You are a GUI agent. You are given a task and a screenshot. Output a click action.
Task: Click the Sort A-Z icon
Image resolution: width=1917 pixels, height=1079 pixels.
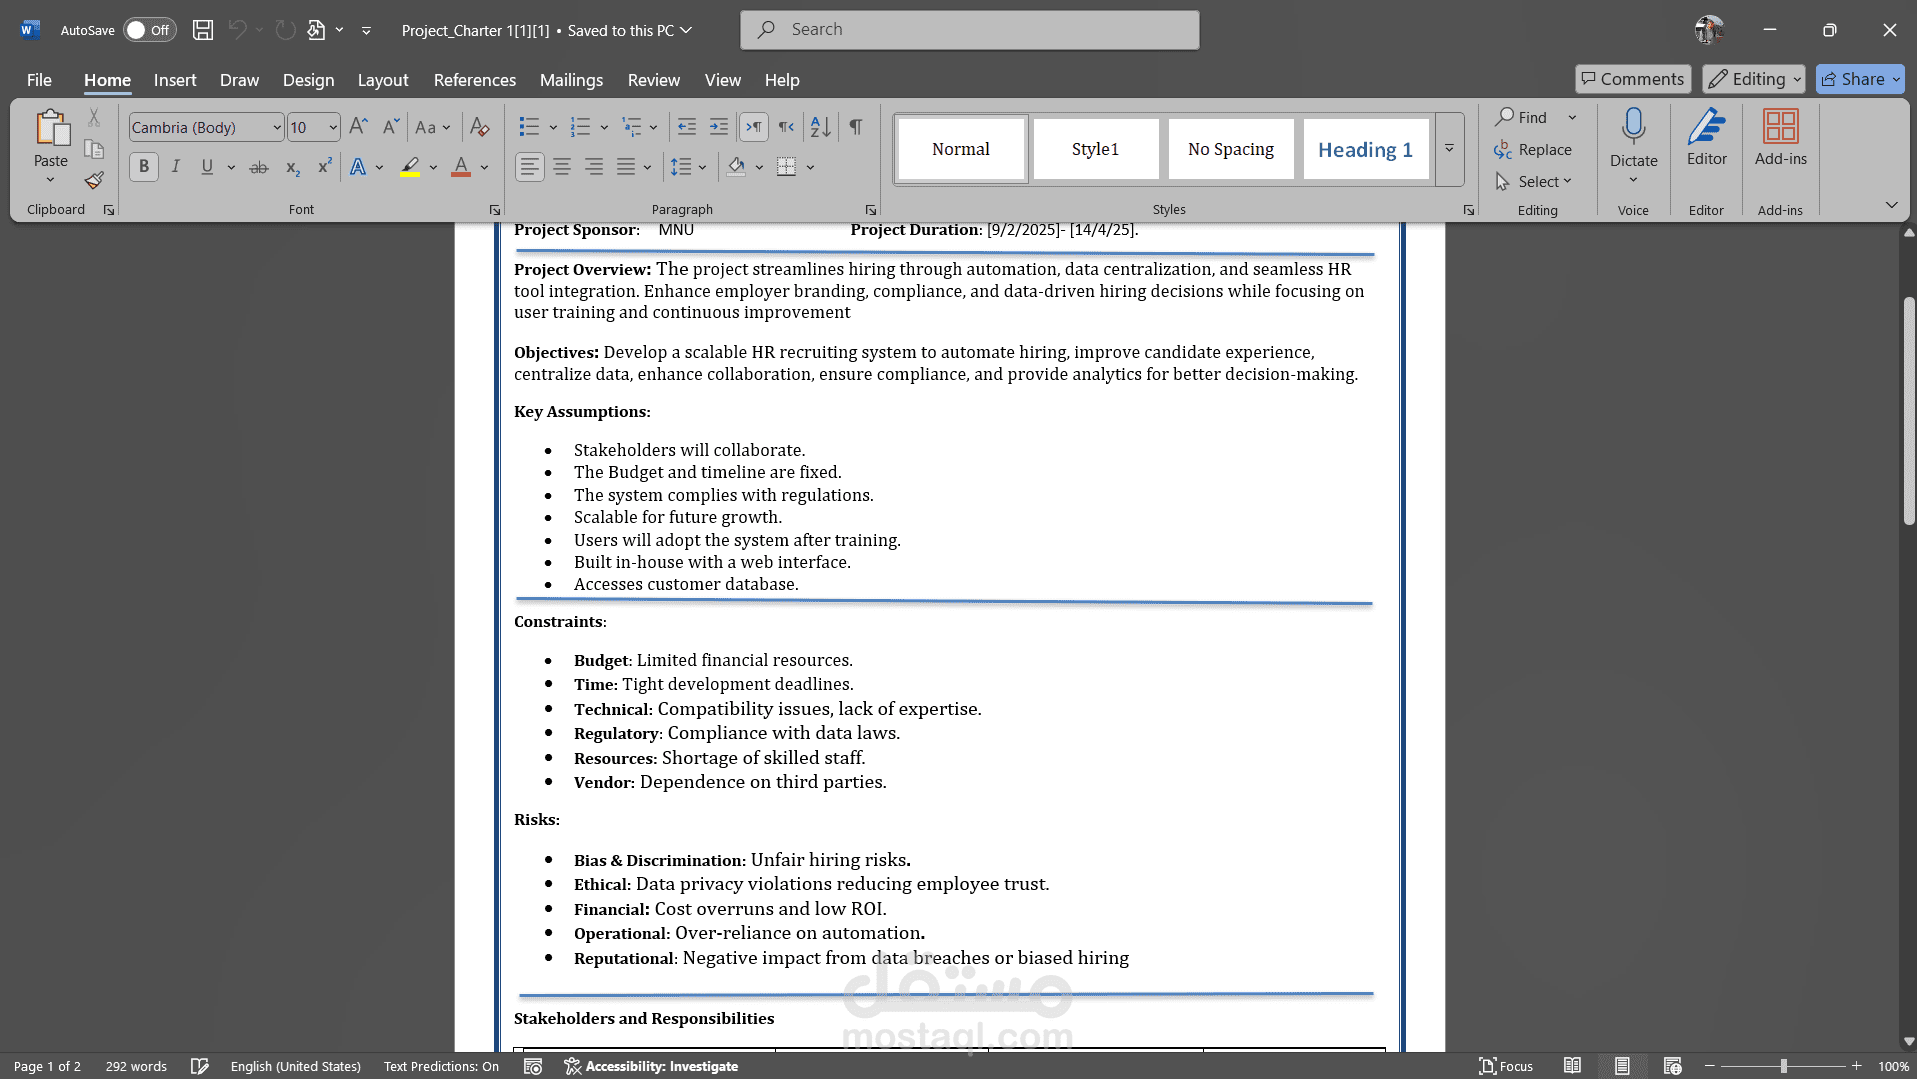[821, 127]
